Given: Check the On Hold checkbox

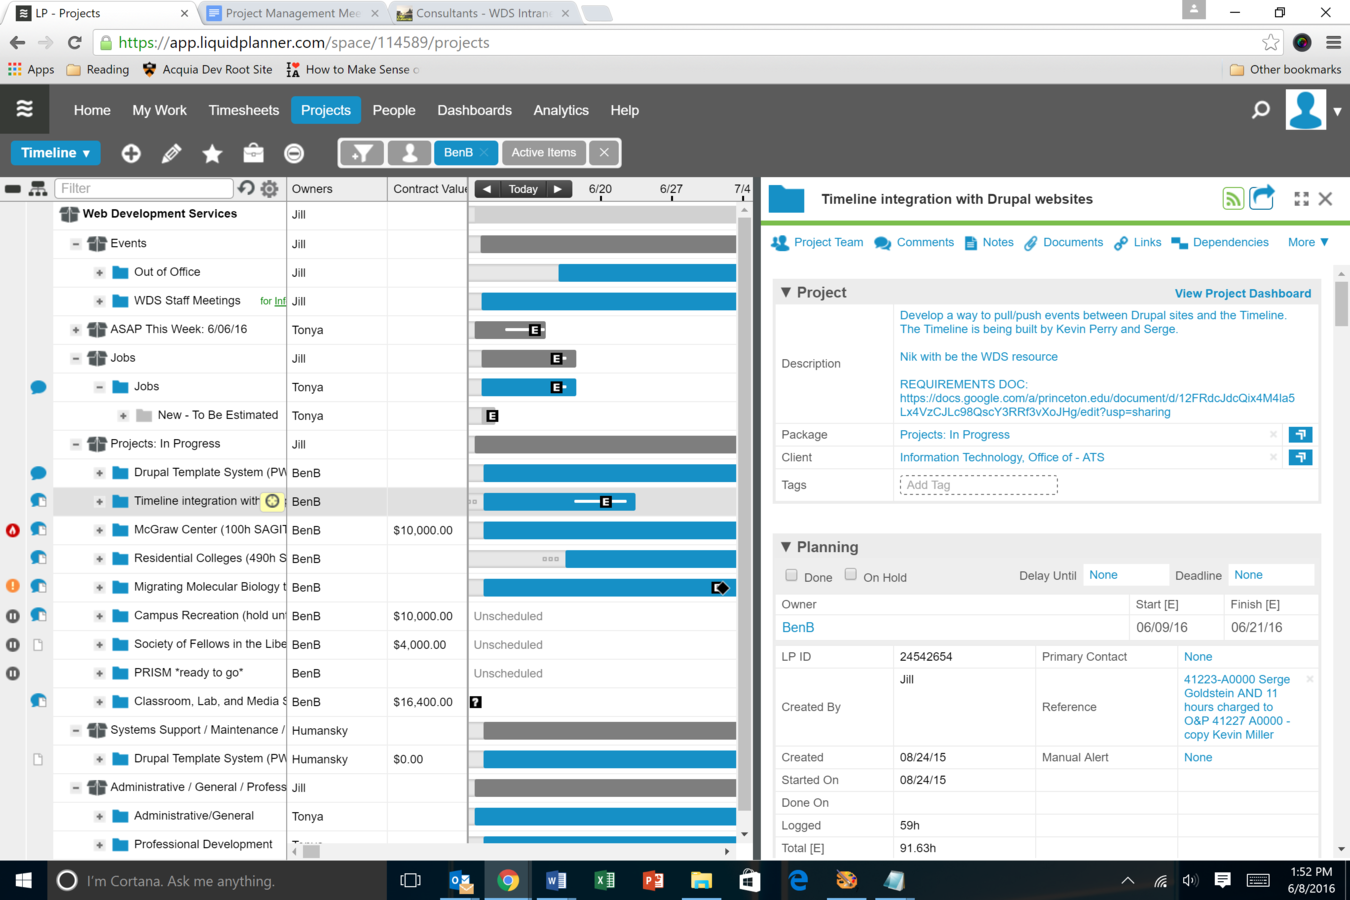Looking at the screenshot, I should [851, 574].
